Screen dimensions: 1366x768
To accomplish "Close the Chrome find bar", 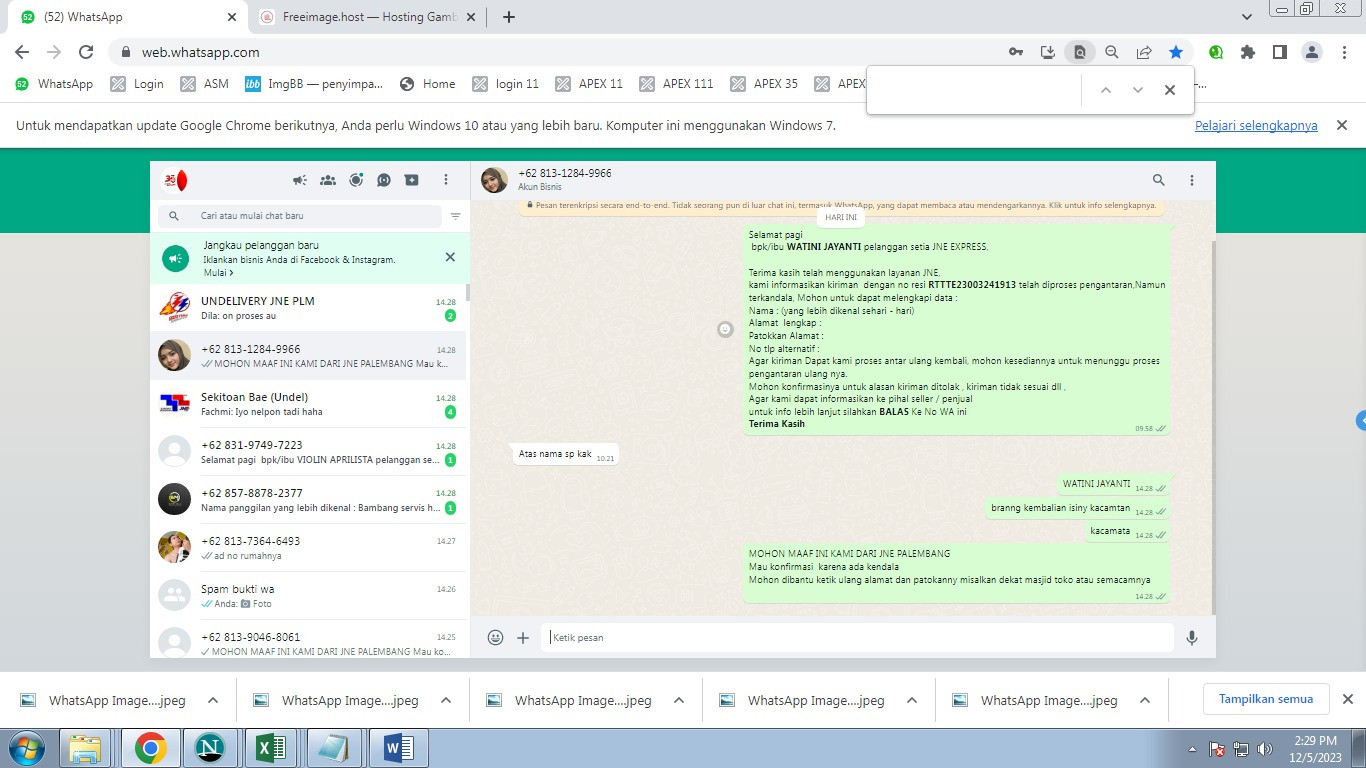I will (x=1170, y=90).
